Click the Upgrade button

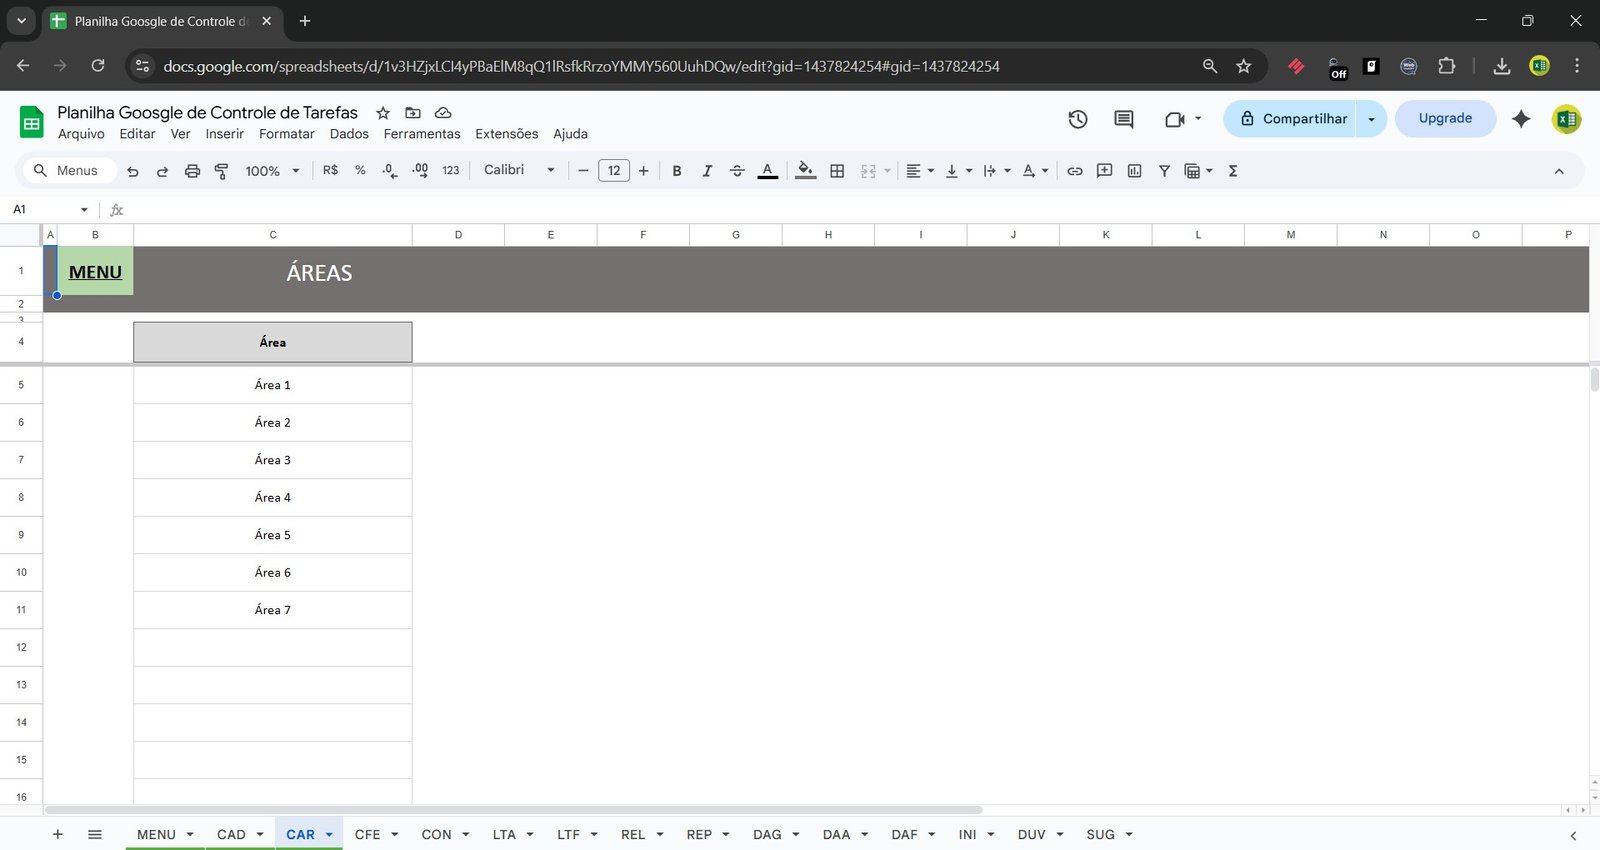[1445, 118]
